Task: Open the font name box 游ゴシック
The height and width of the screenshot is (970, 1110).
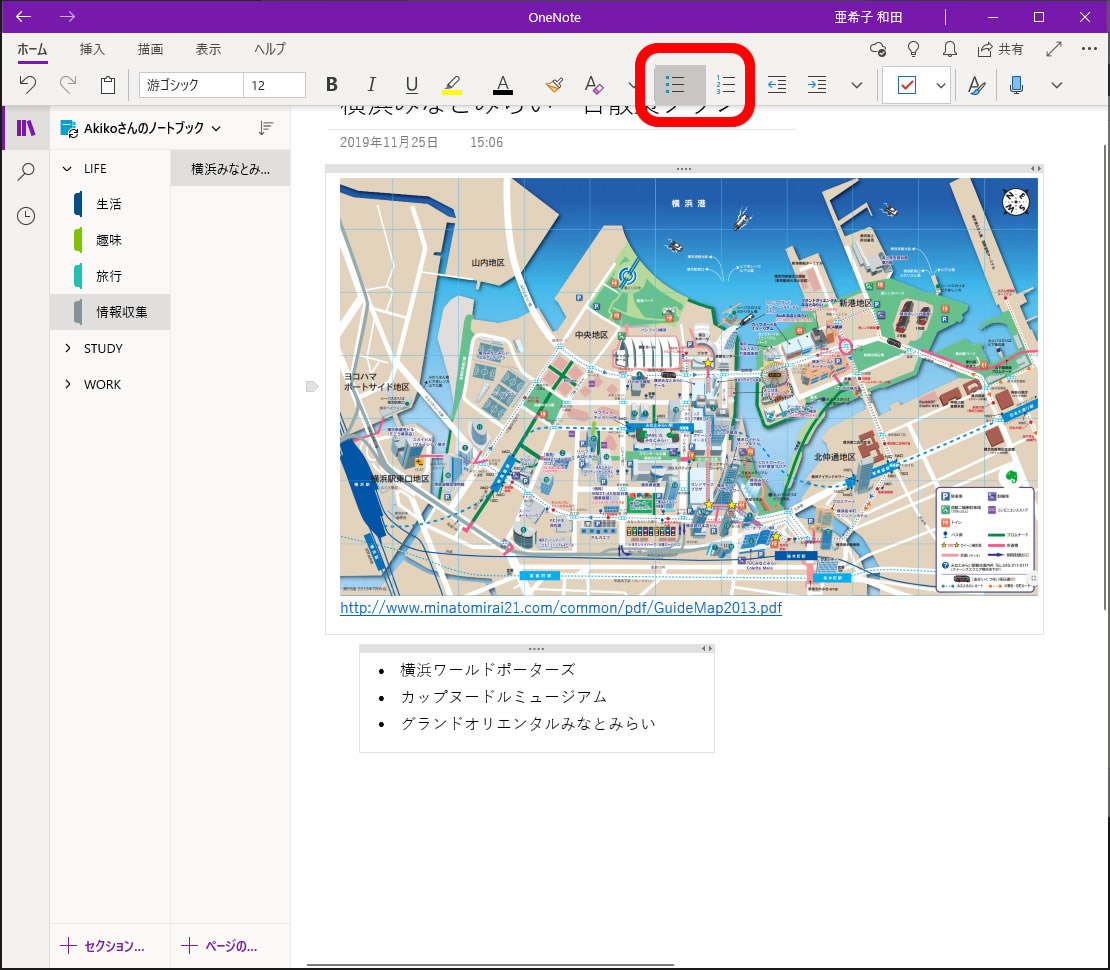Action: 190,85
